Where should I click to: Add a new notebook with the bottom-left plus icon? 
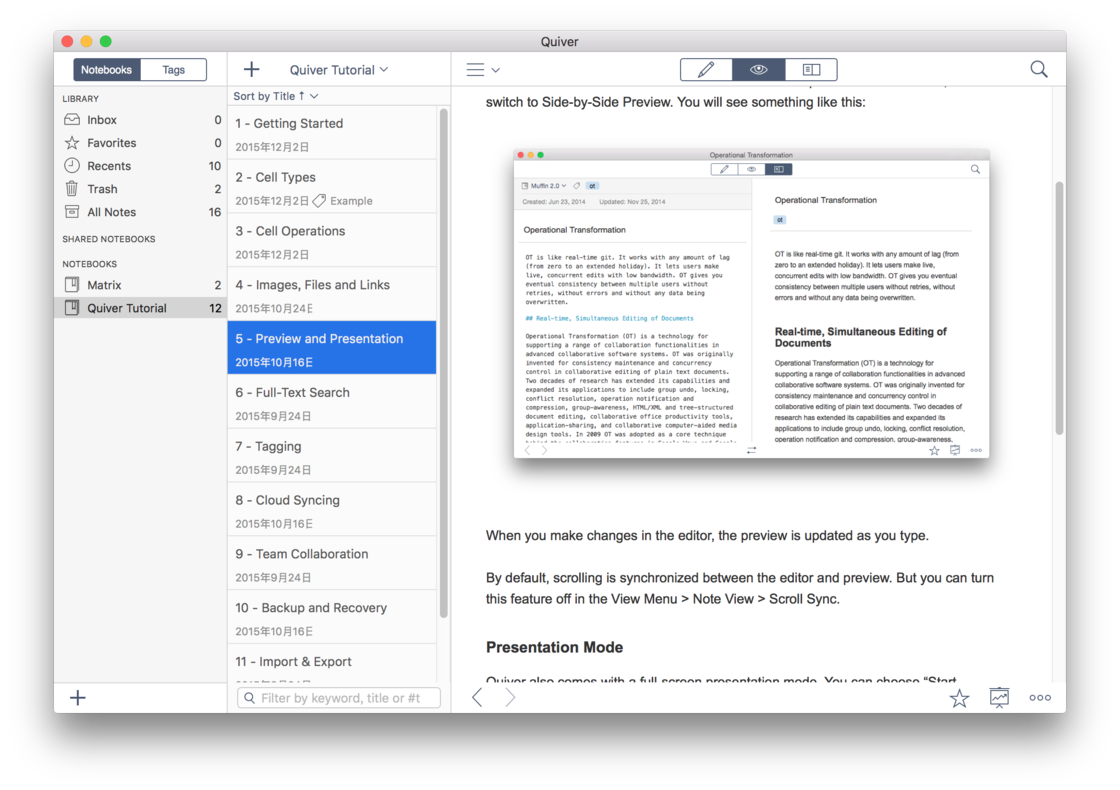pyautogui.click(x=78, y=698)
